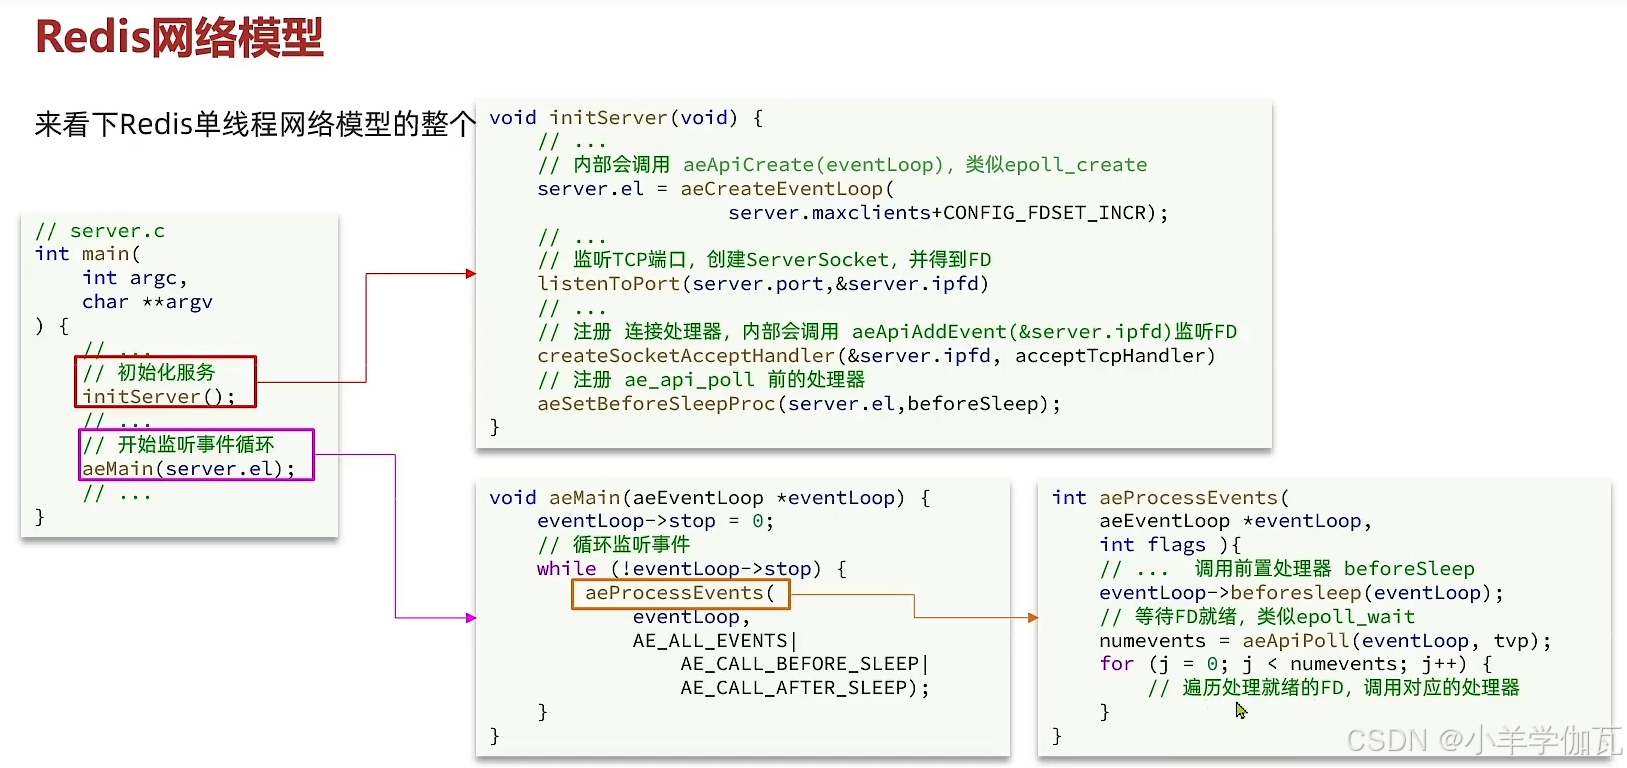
Task: Click the "AE_CALL_BEFORE_SLEEP|" flag line
Action: point(805,664)
